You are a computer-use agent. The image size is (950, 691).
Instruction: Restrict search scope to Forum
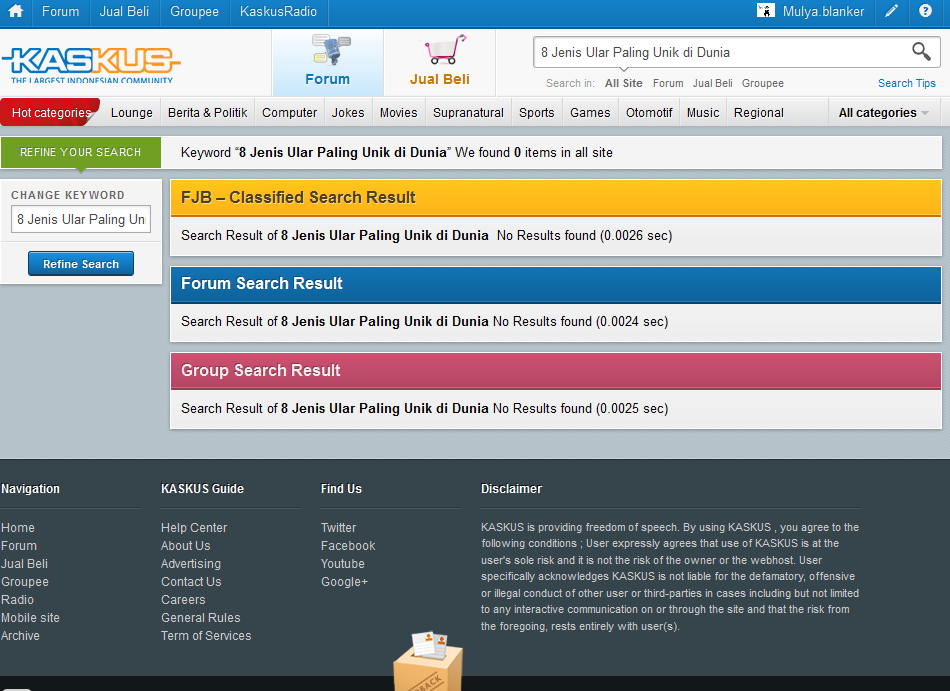point(668,84)
